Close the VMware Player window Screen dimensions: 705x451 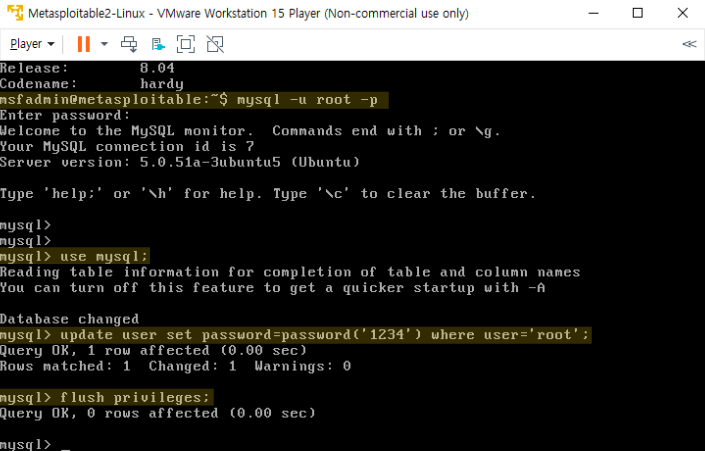(x=683, y=13)
